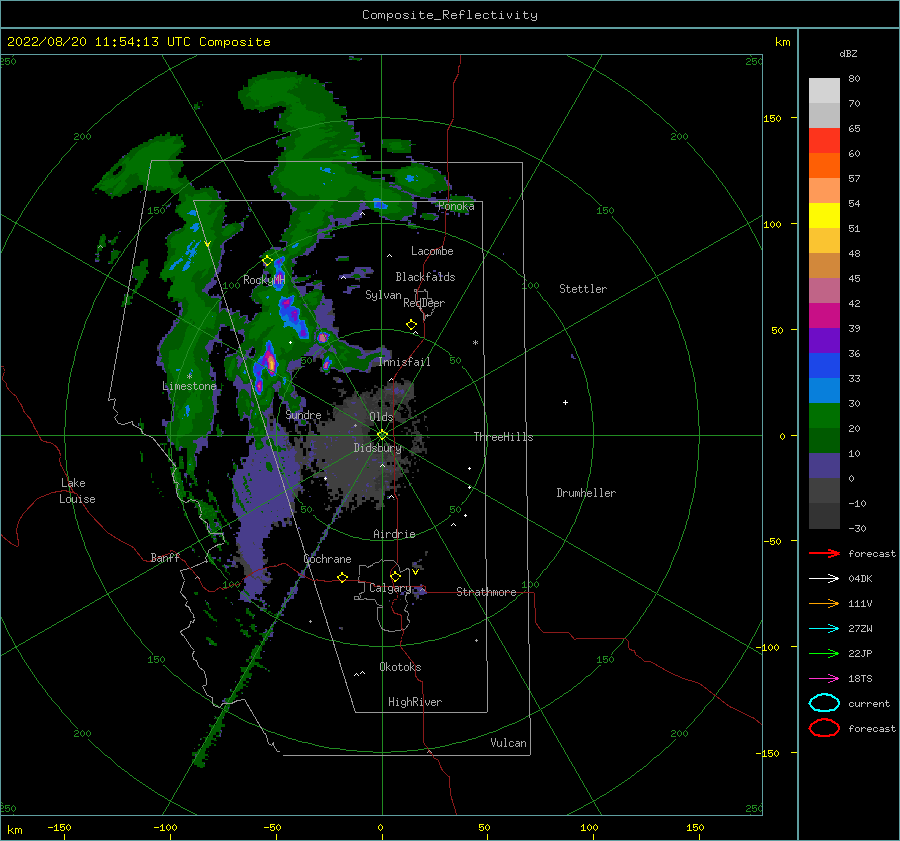Click the Cochrane town label

point(327,559)
